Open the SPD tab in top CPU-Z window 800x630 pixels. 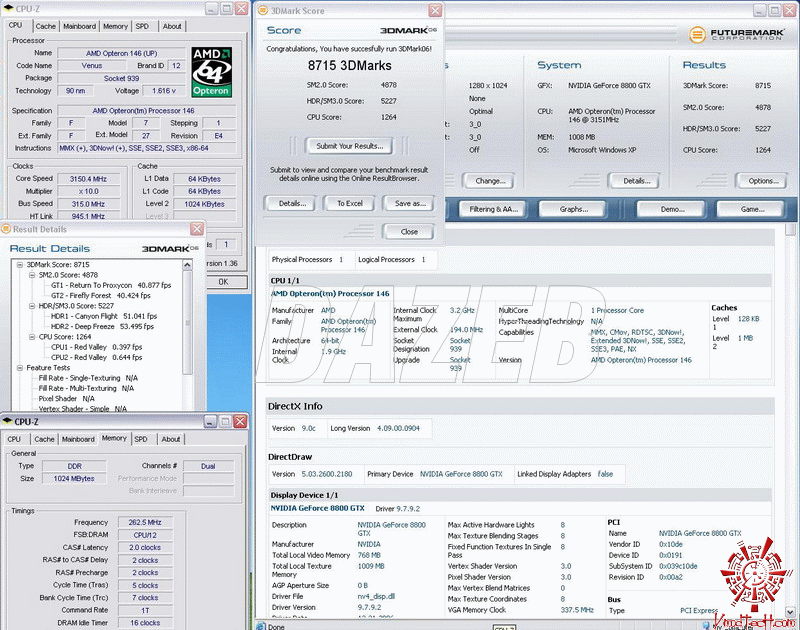click(x=142, y=26)
